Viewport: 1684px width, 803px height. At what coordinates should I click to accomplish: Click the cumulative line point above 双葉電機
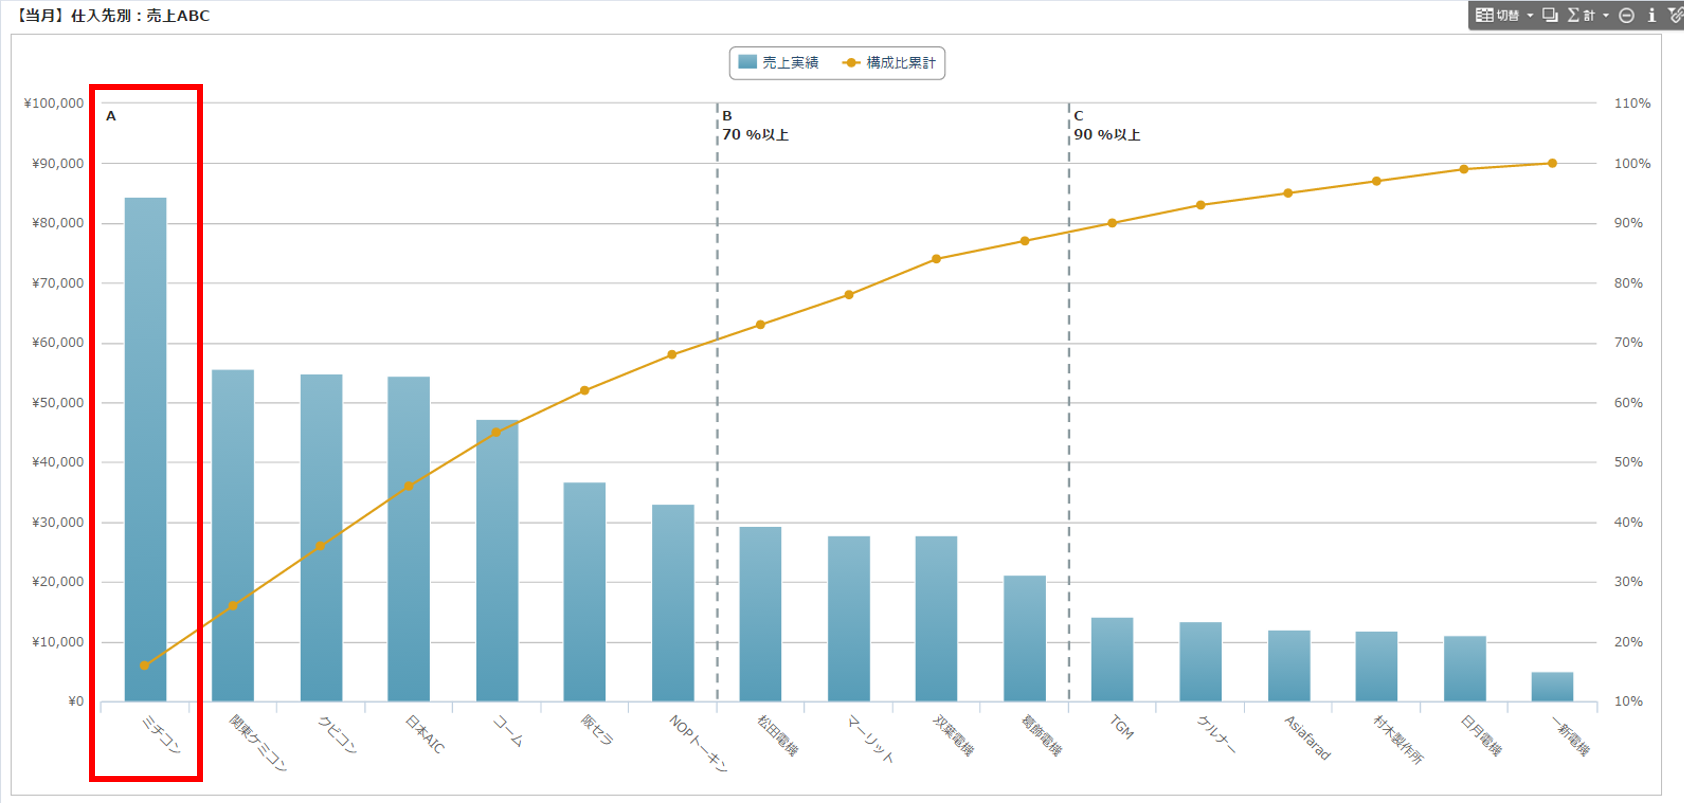(936, 259)
